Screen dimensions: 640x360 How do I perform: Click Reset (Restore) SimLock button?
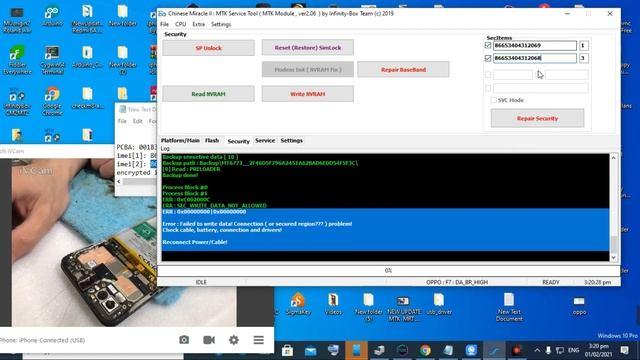point(308,48)
